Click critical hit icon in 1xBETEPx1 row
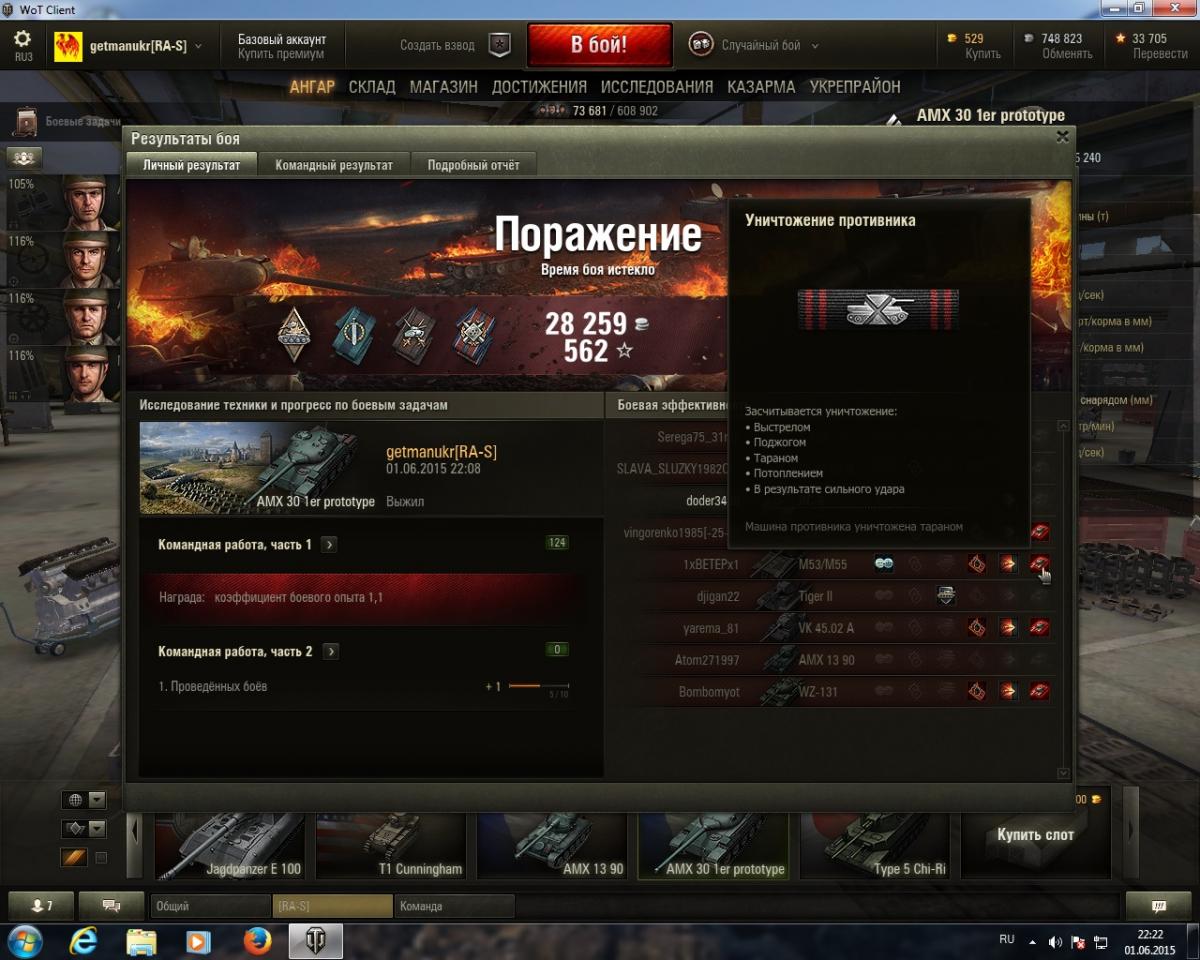Screen dimensions: 1200x960 click(x=1008, y=564)
